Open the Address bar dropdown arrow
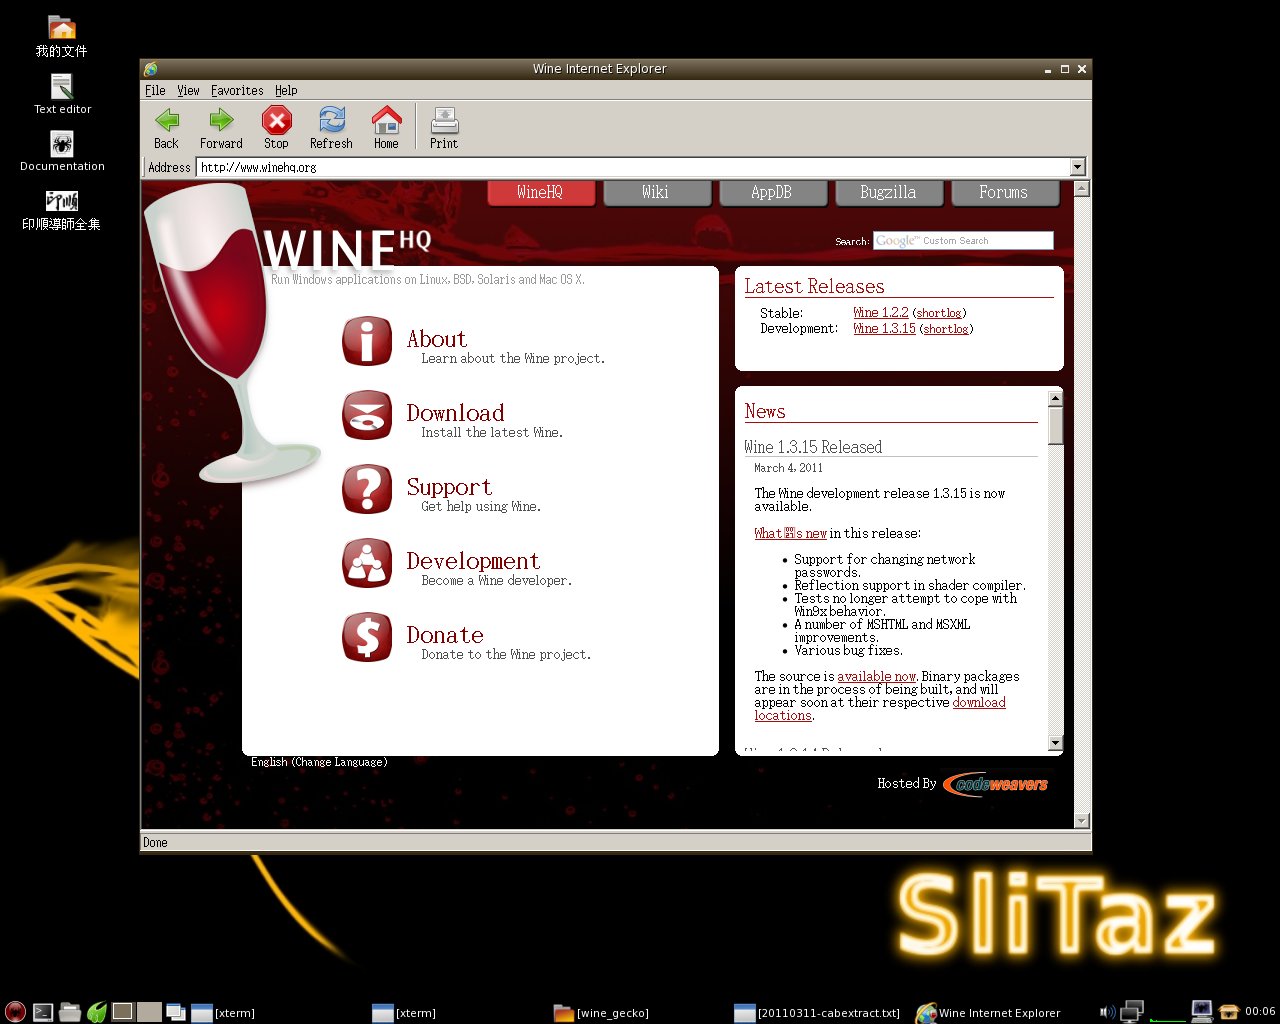Screen dimensions: 1280x1024 click(1078, 167)
